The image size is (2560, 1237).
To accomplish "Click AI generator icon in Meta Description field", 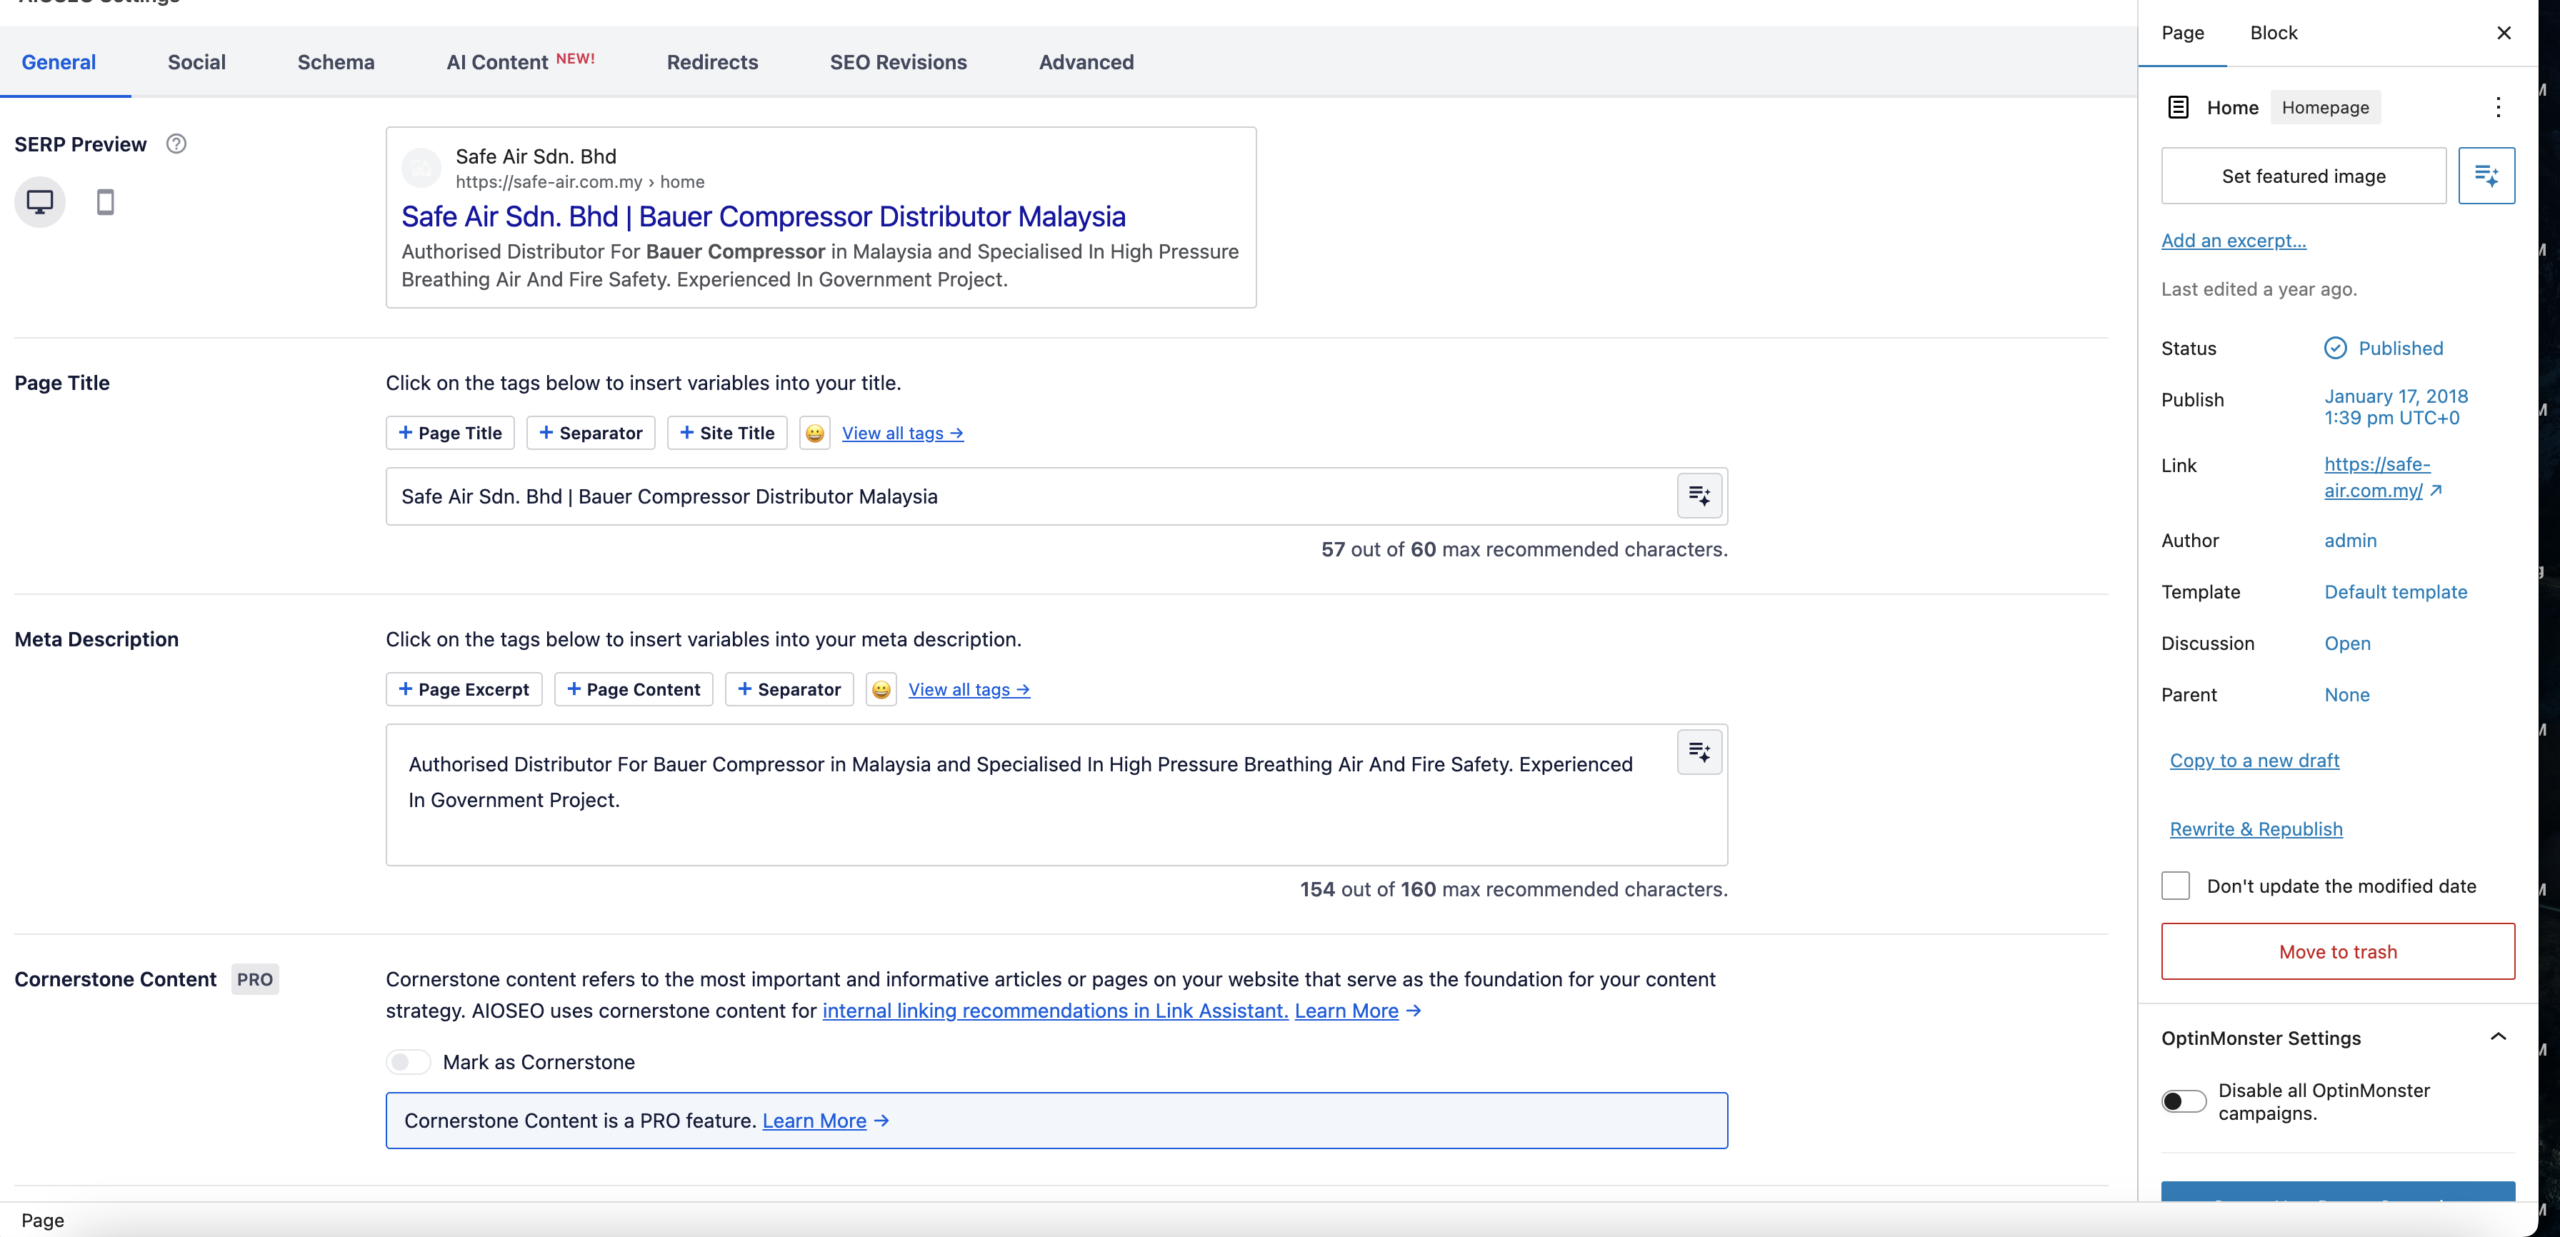I will click(1699, 752).
